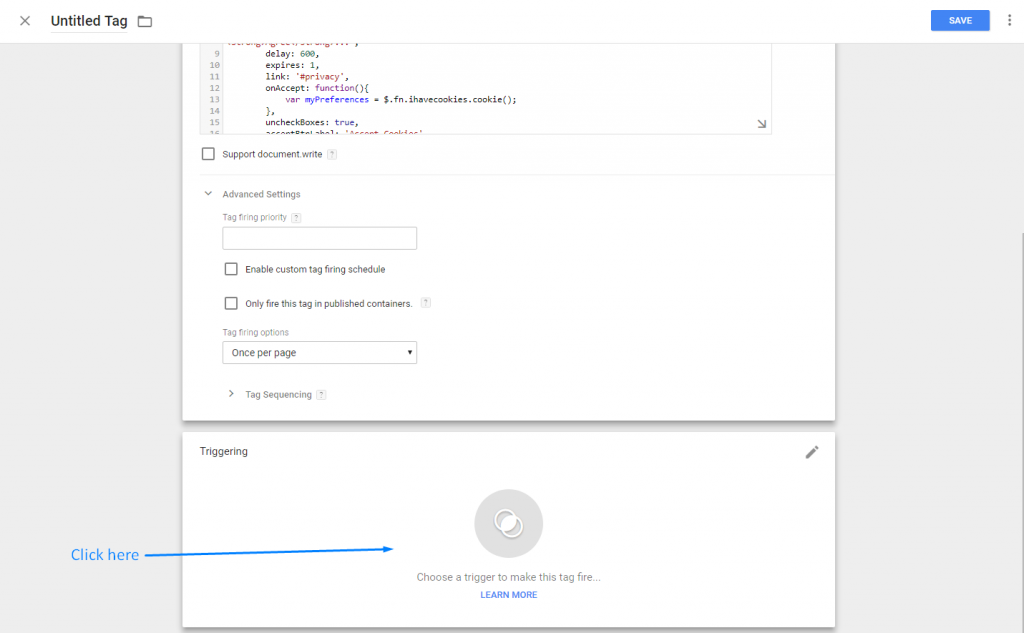
Task: Open help for Support document.write
Action: (x=332, y=154)
